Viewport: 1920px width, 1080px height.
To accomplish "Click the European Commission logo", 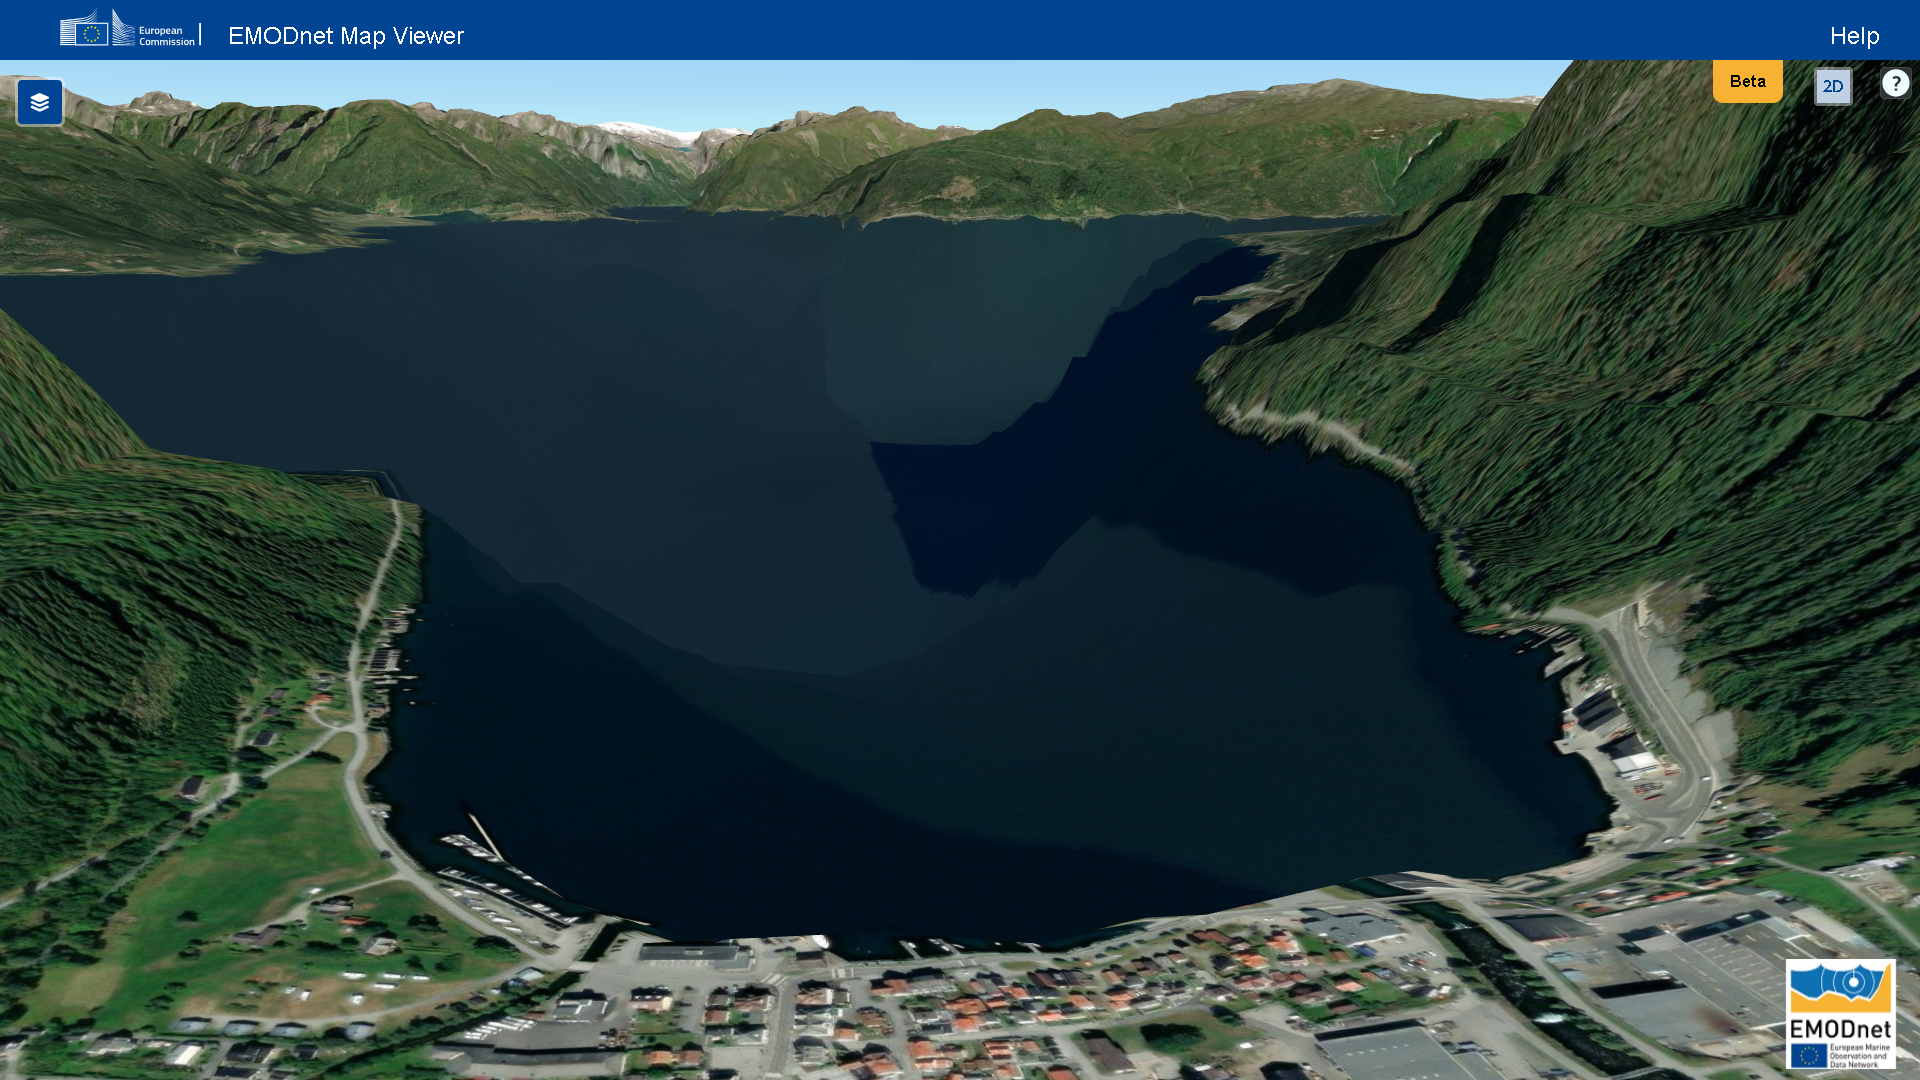I will tap(128, 30).
